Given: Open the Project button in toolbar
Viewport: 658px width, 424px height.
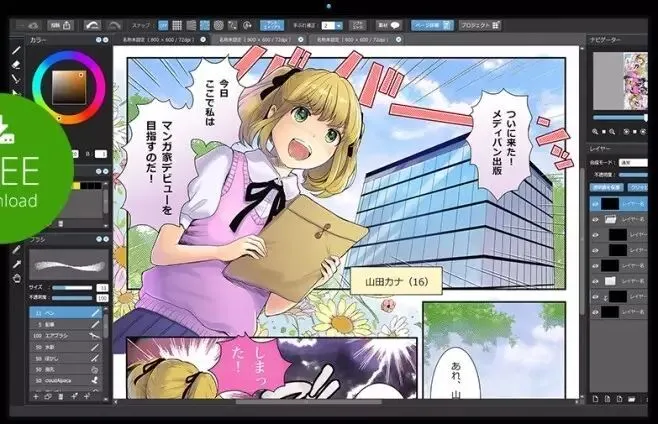Looking at the screenshot, I should point(480,25).
